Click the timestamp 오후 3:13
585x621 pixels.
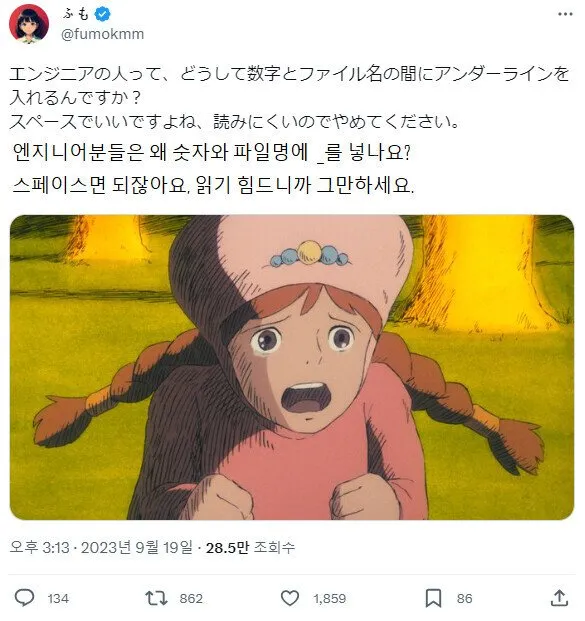(x=40, y=548)
